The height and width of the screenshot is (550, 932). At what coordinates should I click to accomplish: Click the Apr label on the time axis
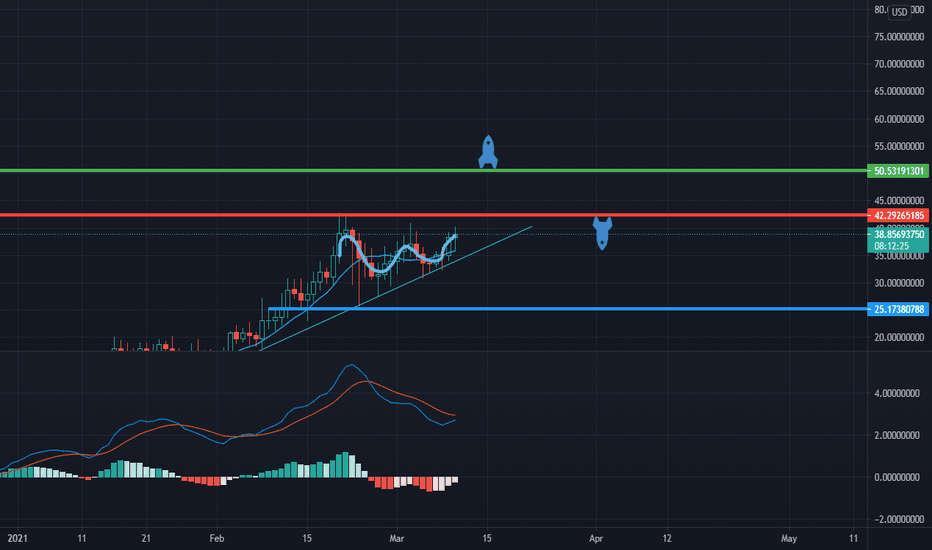tap(596, 538)
